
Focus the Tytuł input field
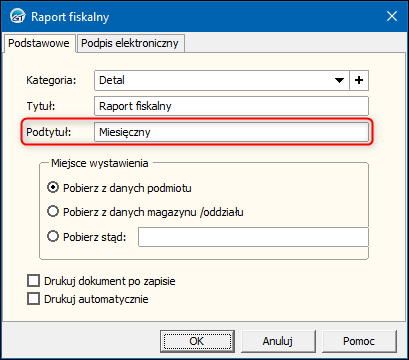point(231,106)
